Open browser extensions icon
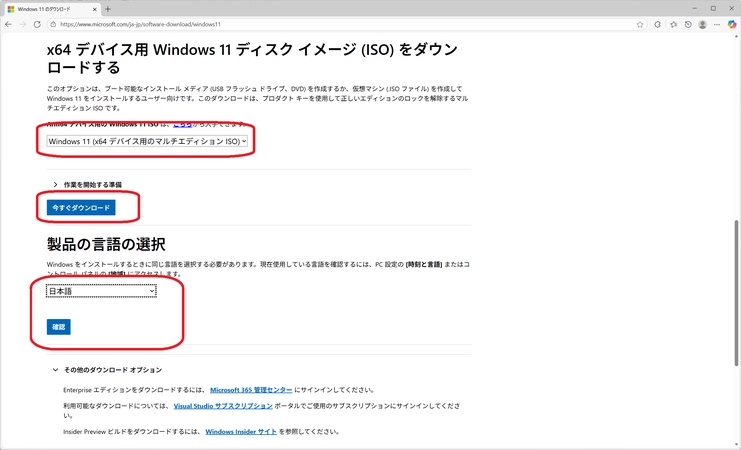741x450 pixels. [x=657, y=25]
